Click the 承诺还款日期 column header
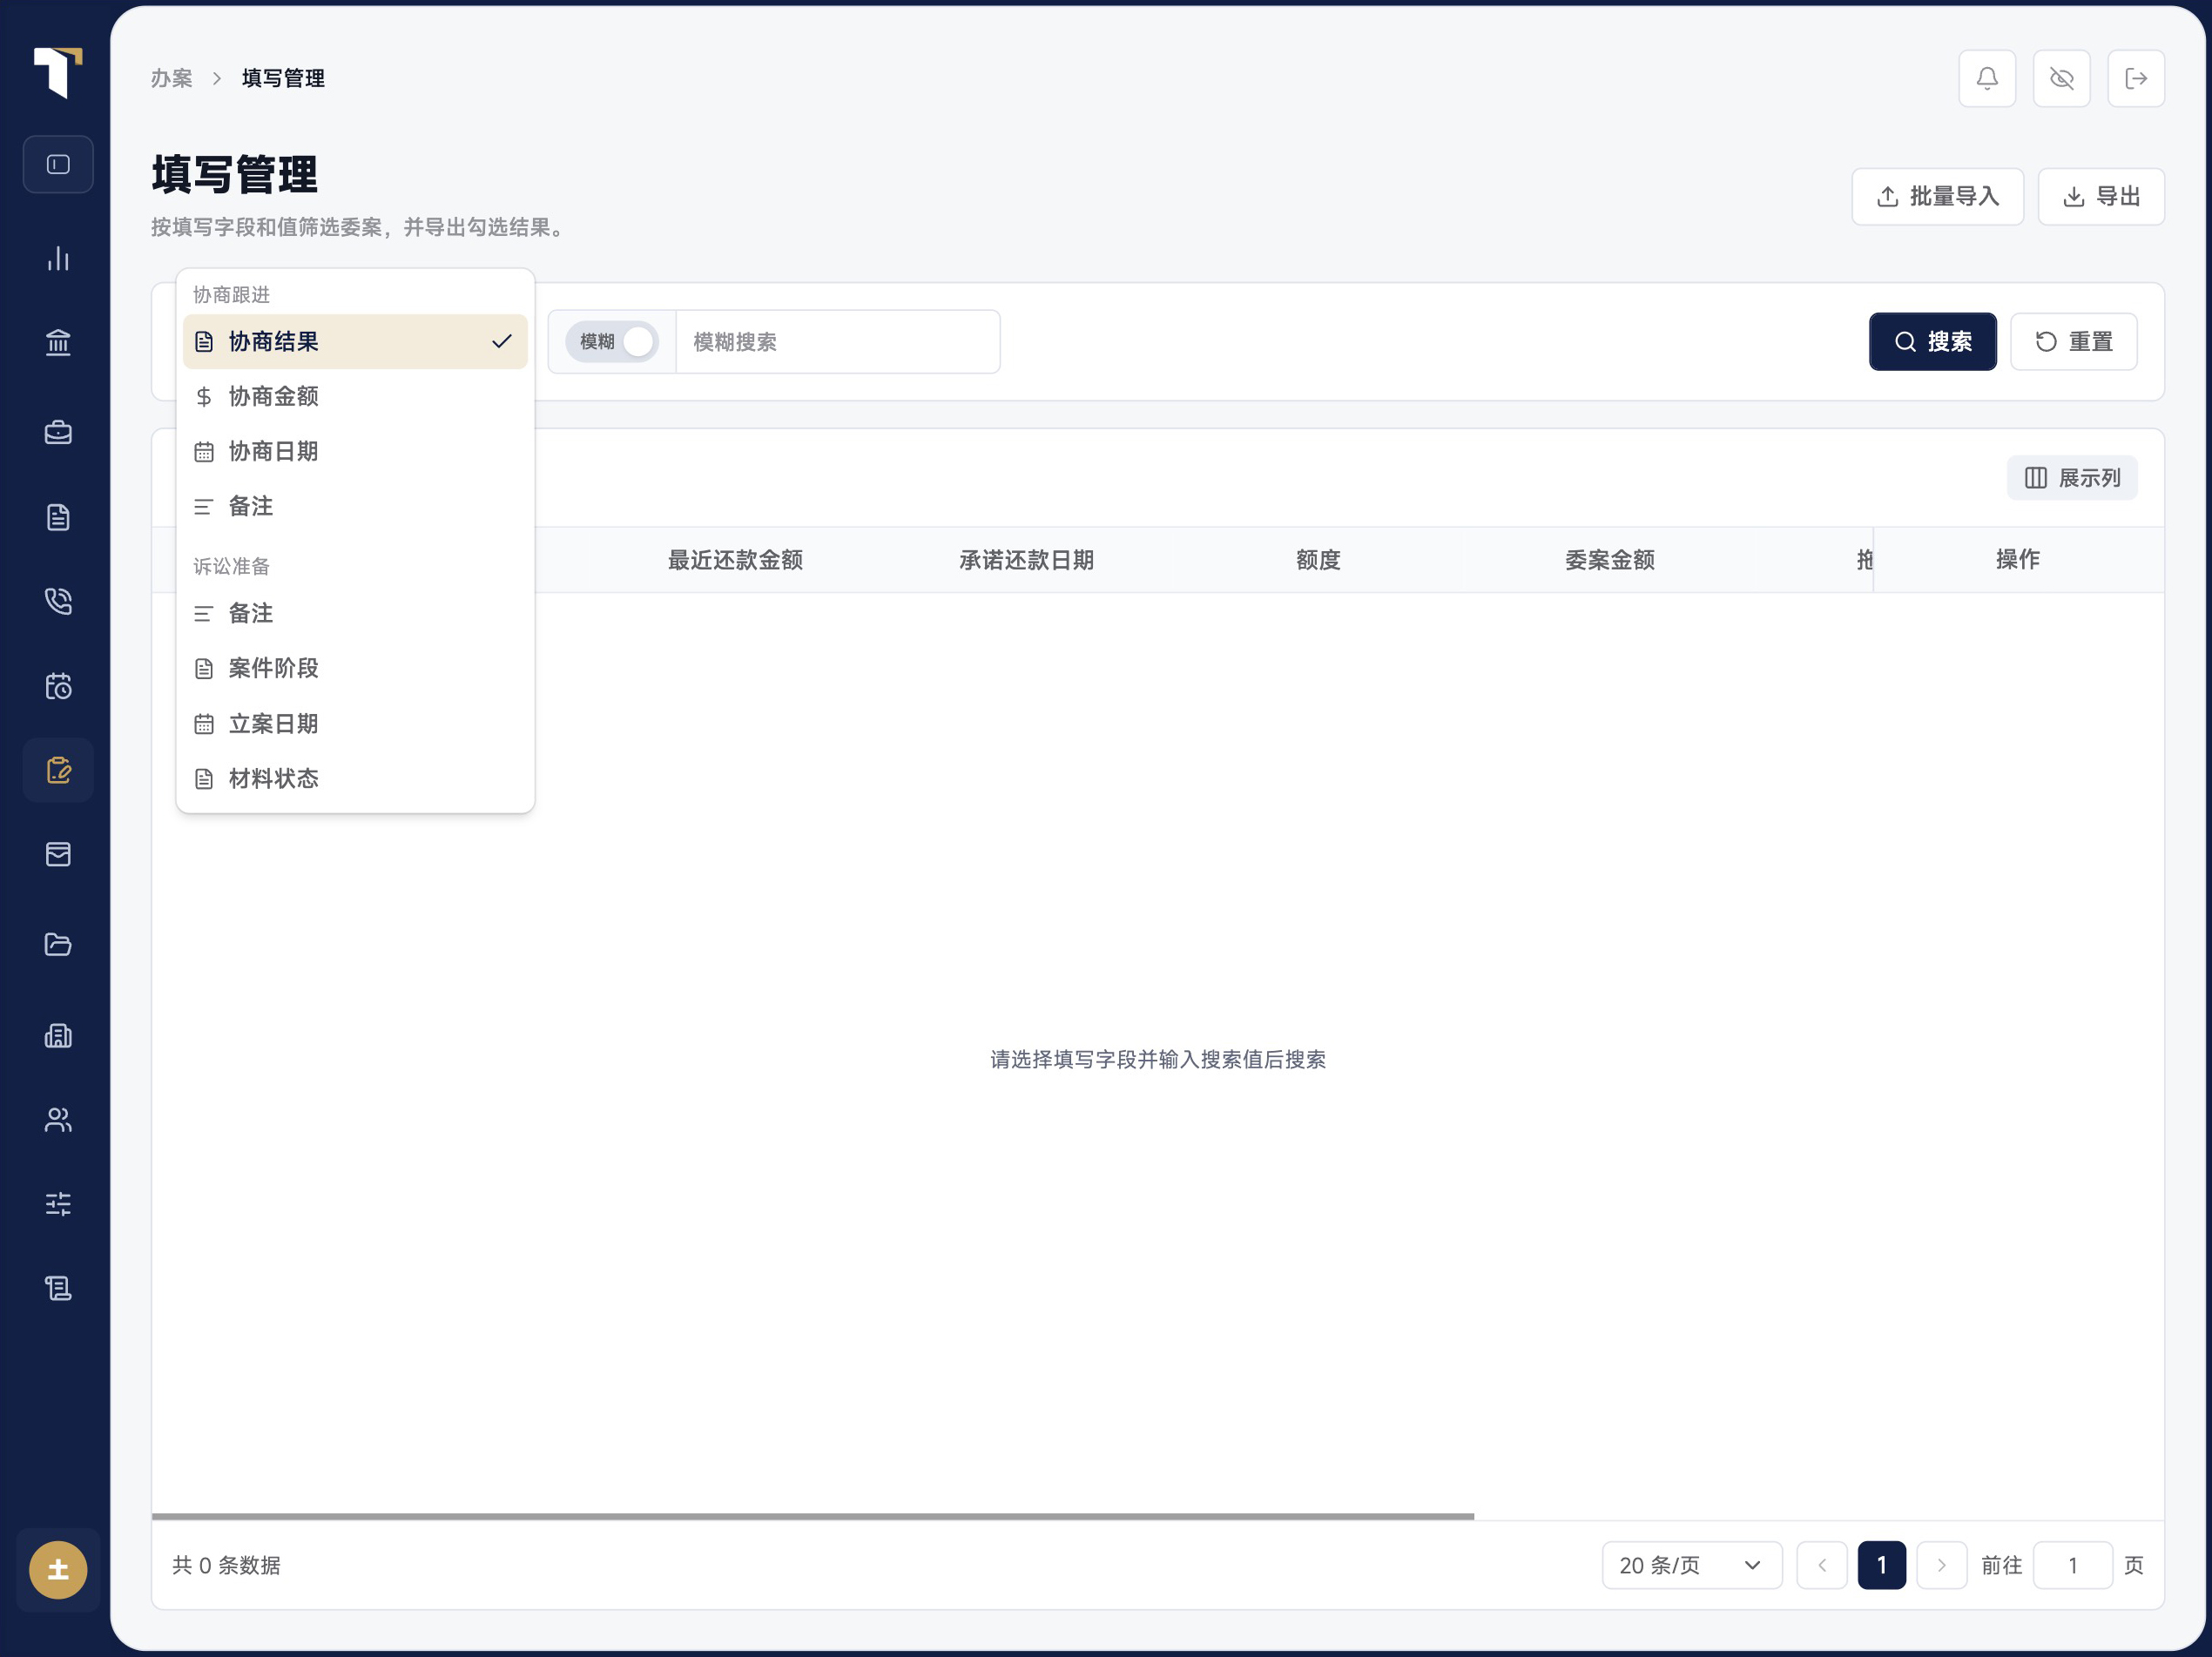Viewport: 2212px width, 1657px height. click(x=1026, y=560)
